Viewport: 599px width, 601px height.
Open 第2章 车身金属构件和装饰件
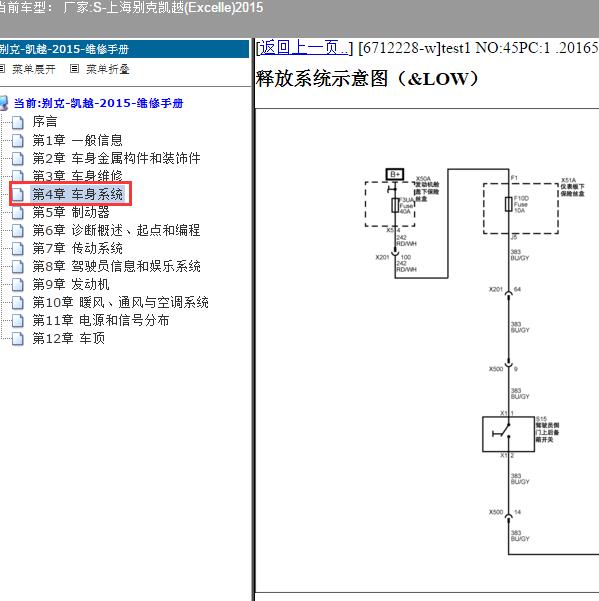pos(116,158)
